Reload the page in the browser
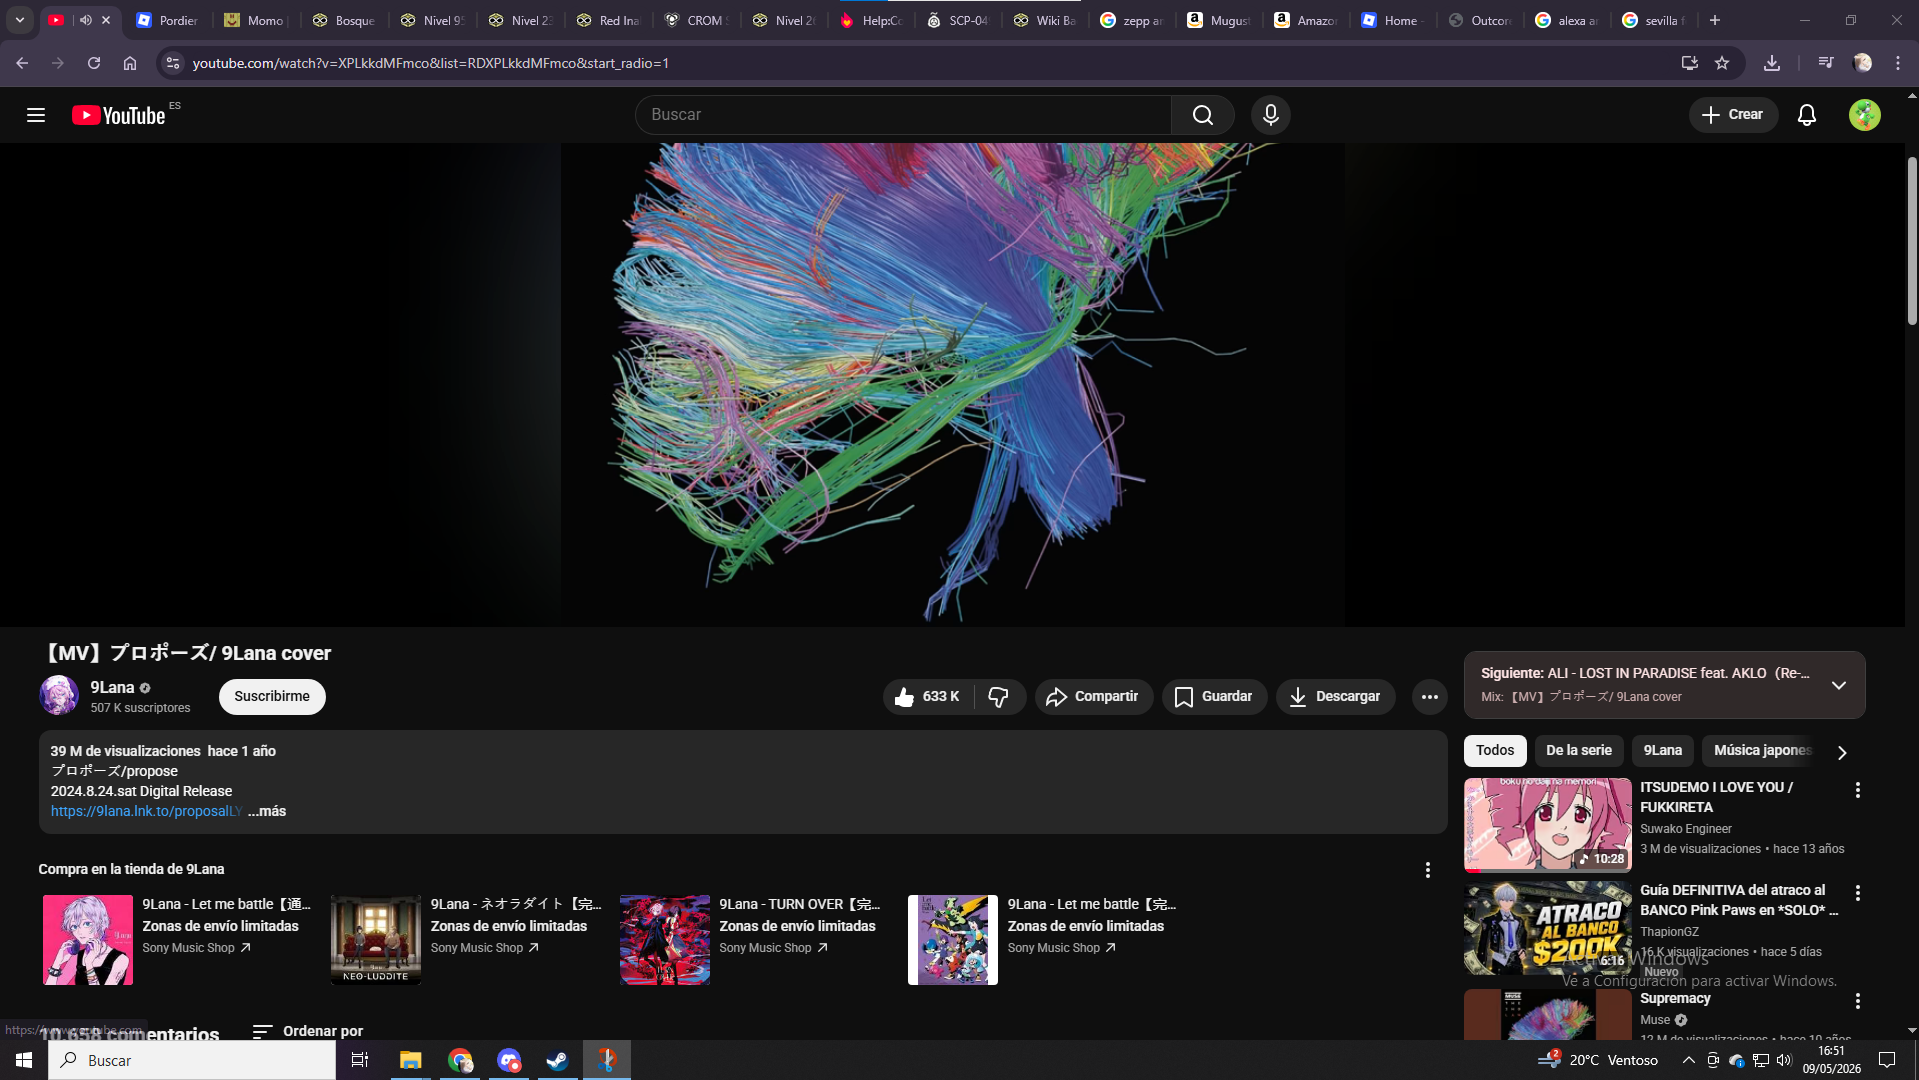The height and width of the screenshot is (1080, 1919). pos(94,63)
